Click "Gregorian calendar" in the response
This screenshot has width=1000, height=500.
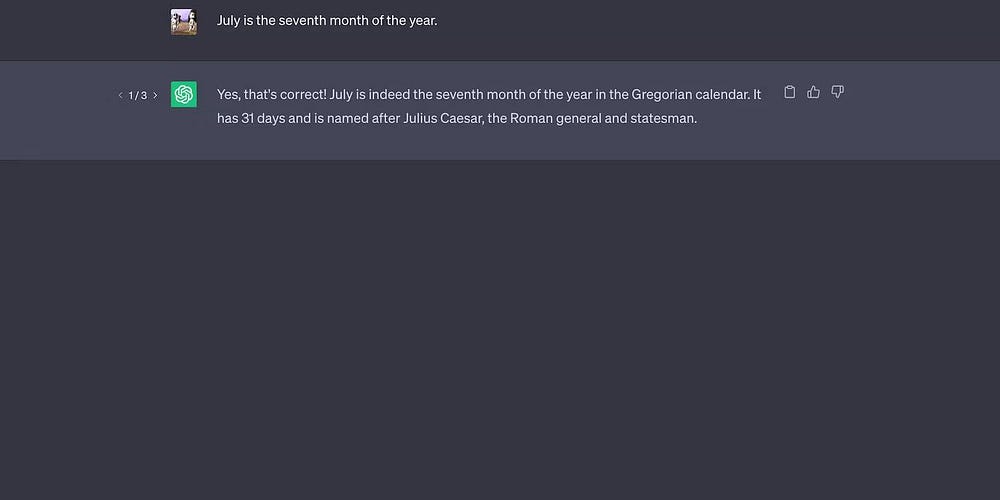tap(686, 94)
